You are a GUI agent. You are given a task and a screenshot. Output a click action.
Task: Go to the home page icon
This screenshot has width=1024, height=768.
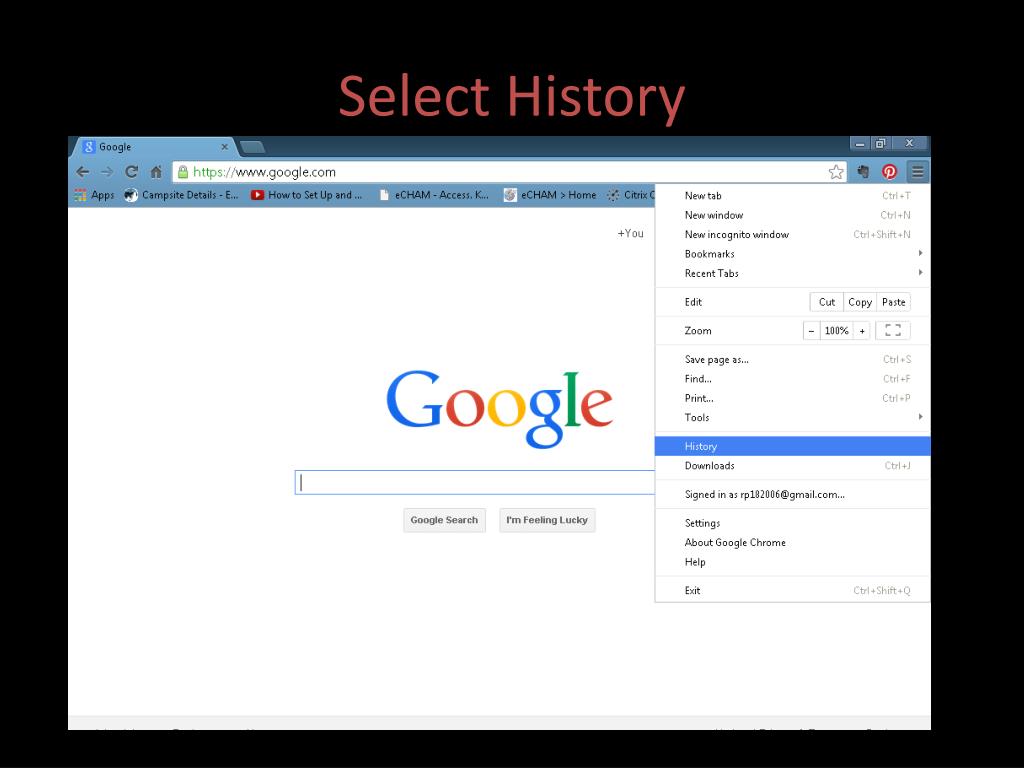tap(156, 172)
